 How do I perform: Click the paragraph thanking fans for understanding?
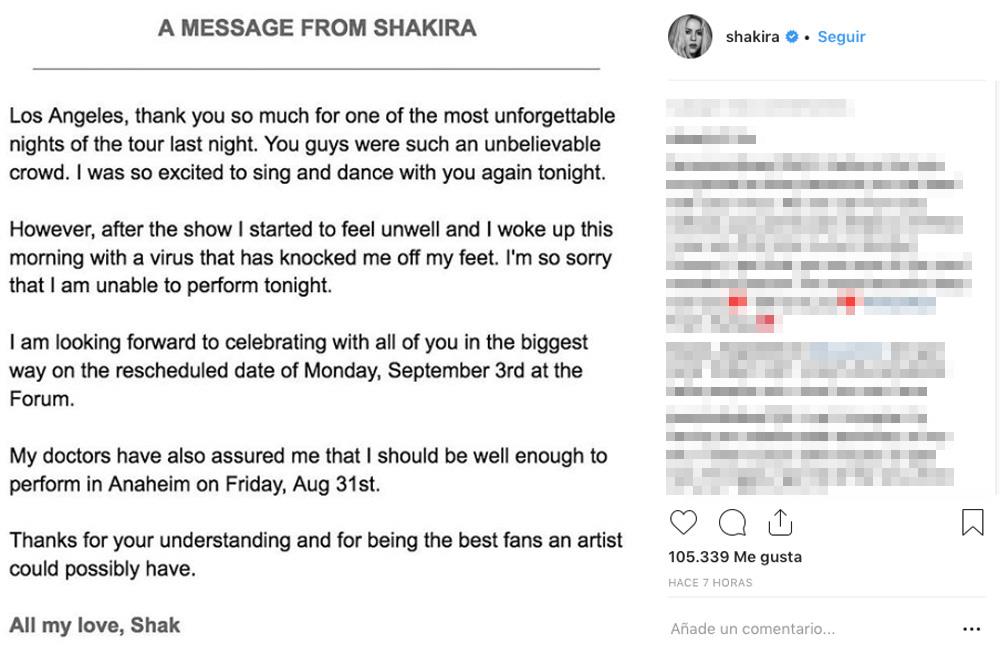315,555
